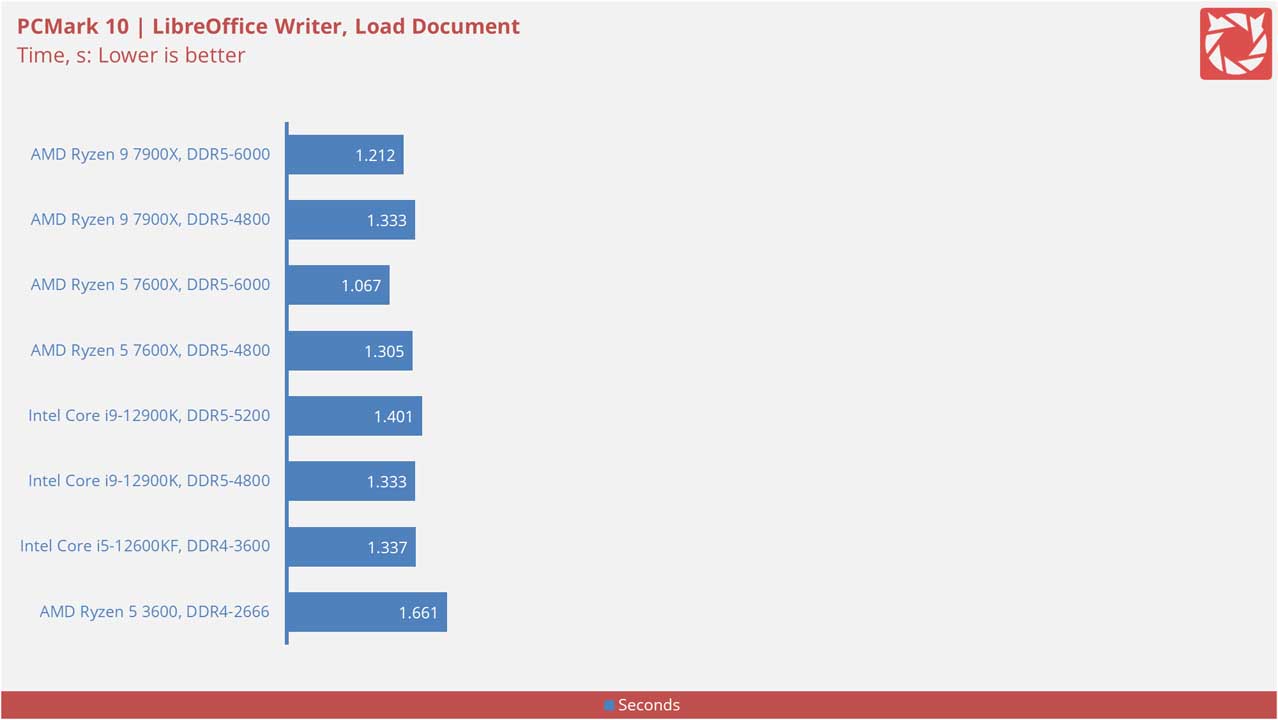Click the red aperture logo icon
Viewport: 1278px width, 720px height.
click(1235, 44)
